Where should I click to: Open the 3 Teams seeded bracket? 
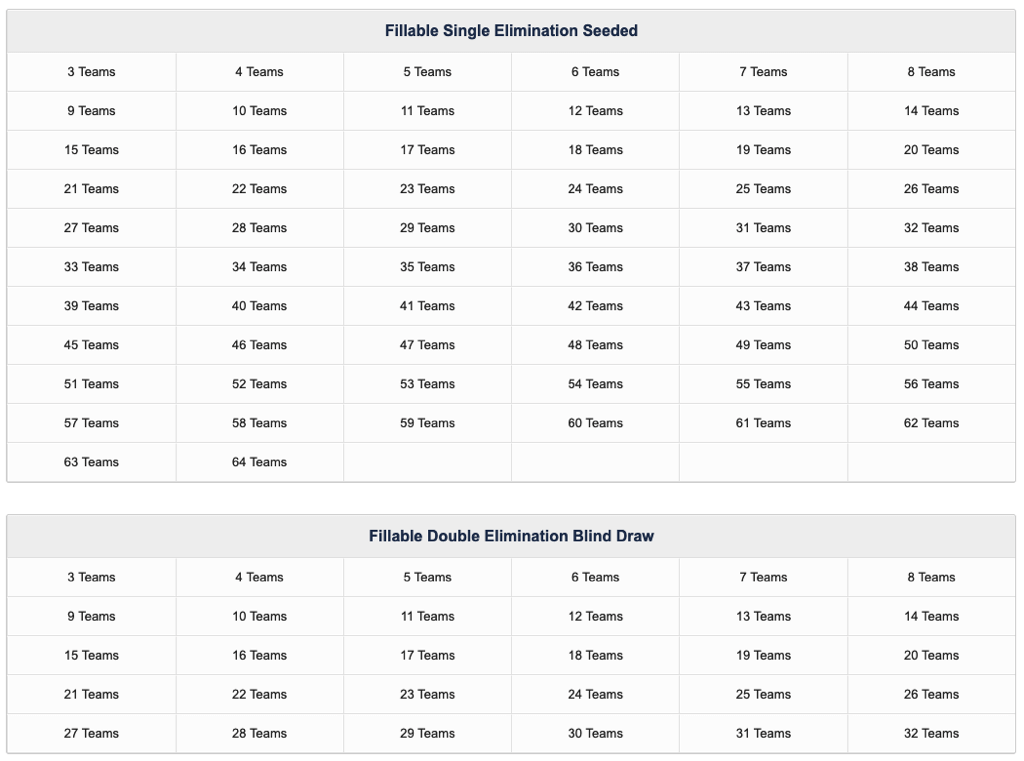[x=91, y=71]
